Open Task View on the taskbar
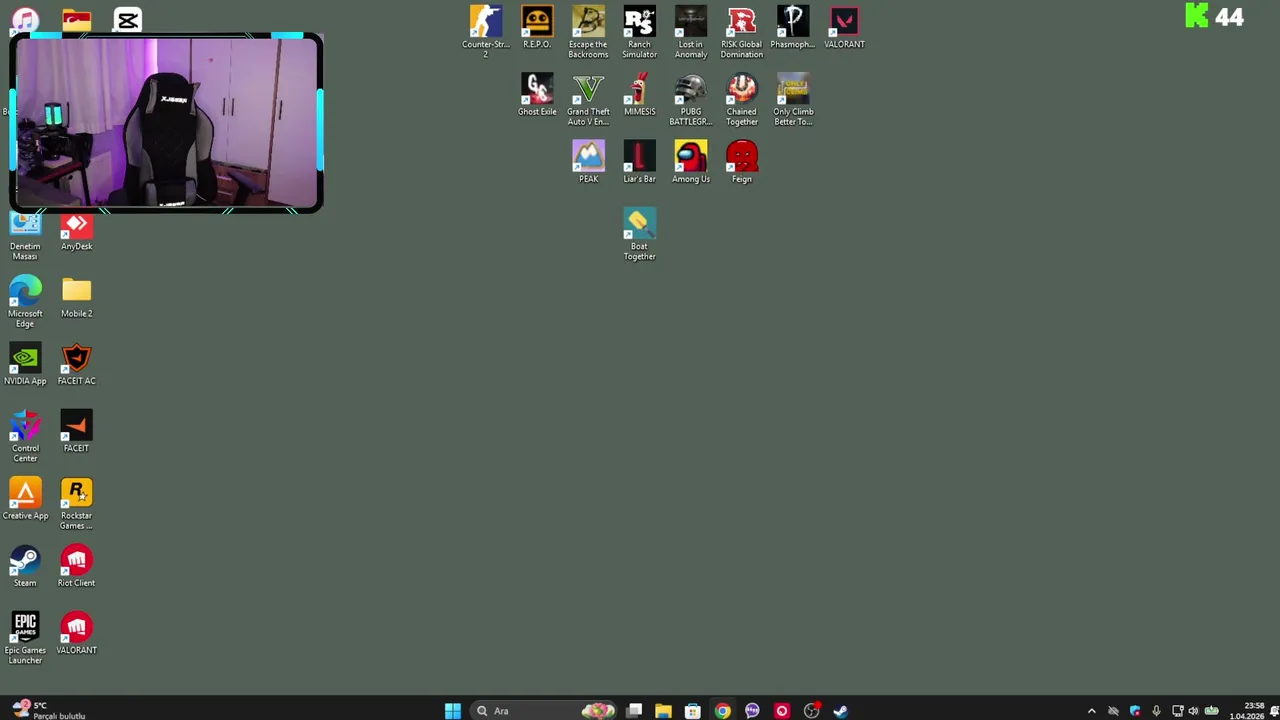1280x720 pixels. pos(634,711)
